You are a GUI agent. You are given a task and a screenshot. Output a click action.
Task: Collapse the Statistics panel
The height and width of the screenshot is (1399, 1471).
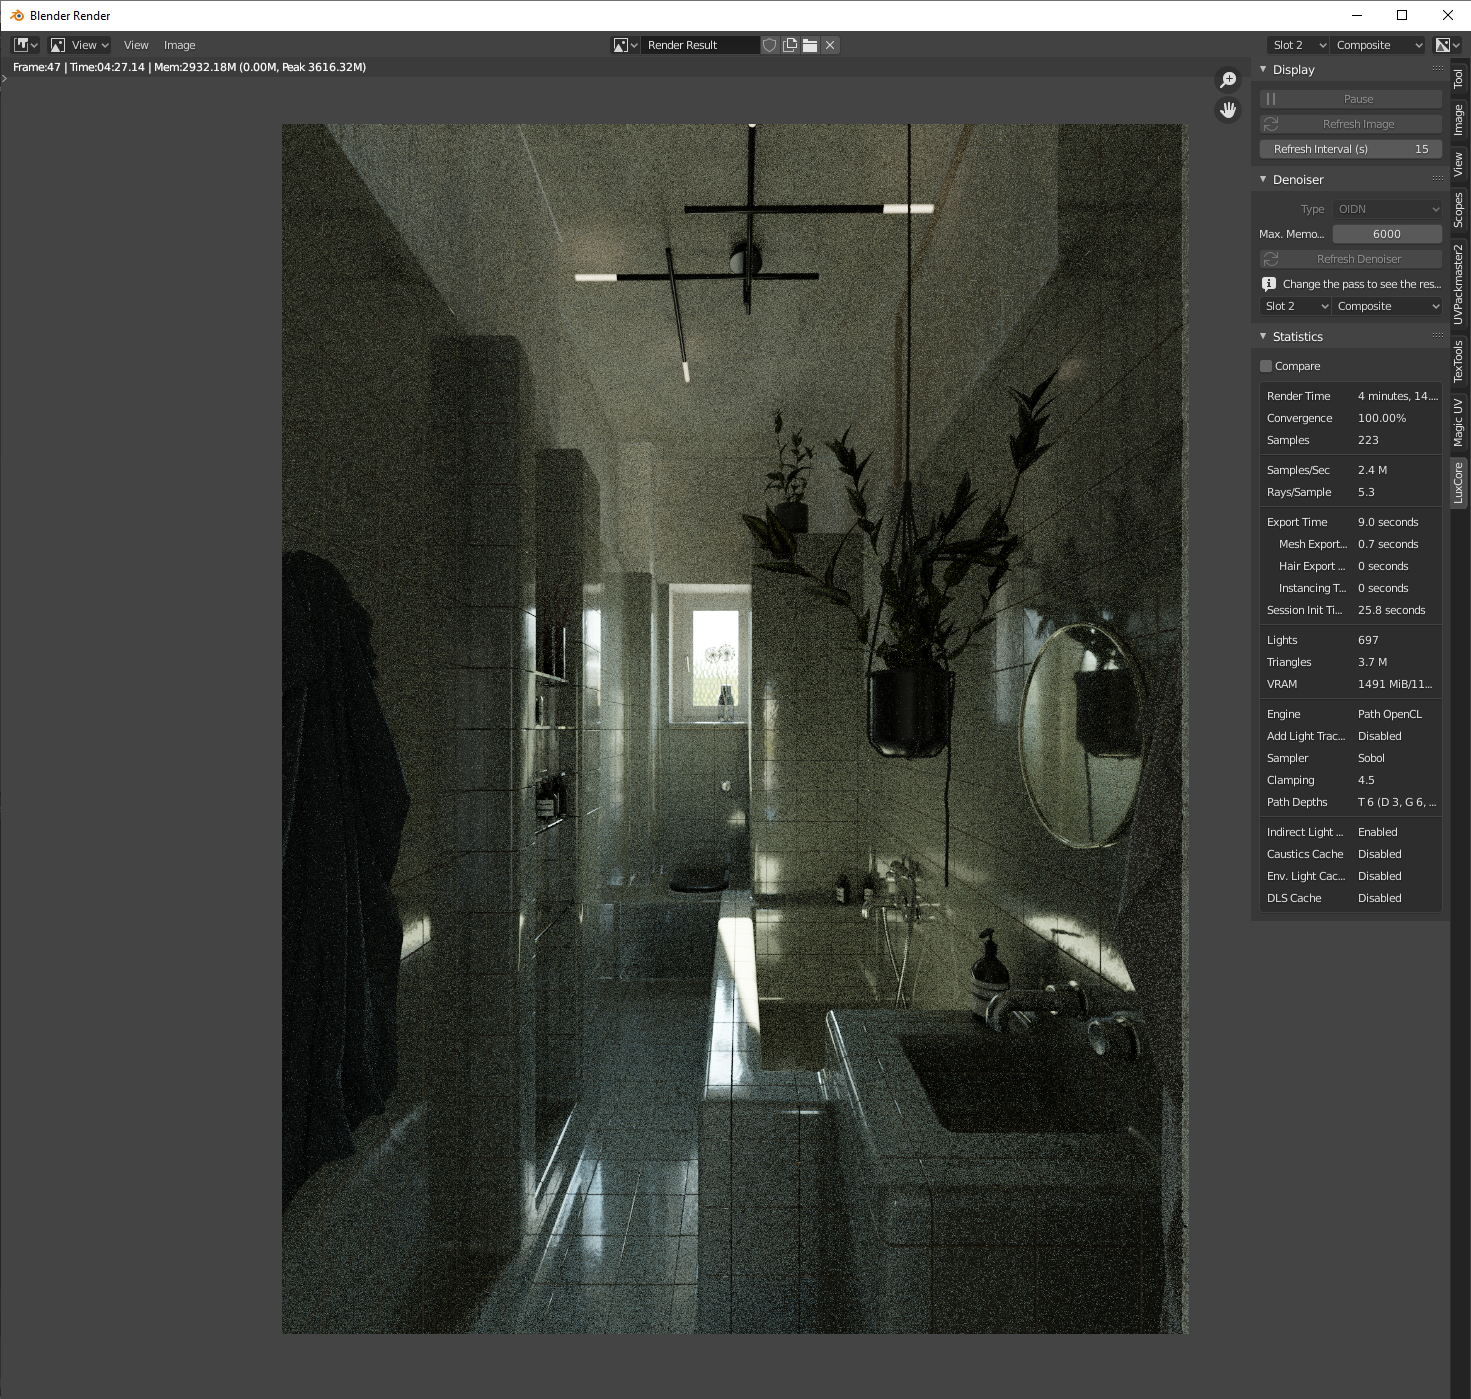click(x=1264, y=336)
